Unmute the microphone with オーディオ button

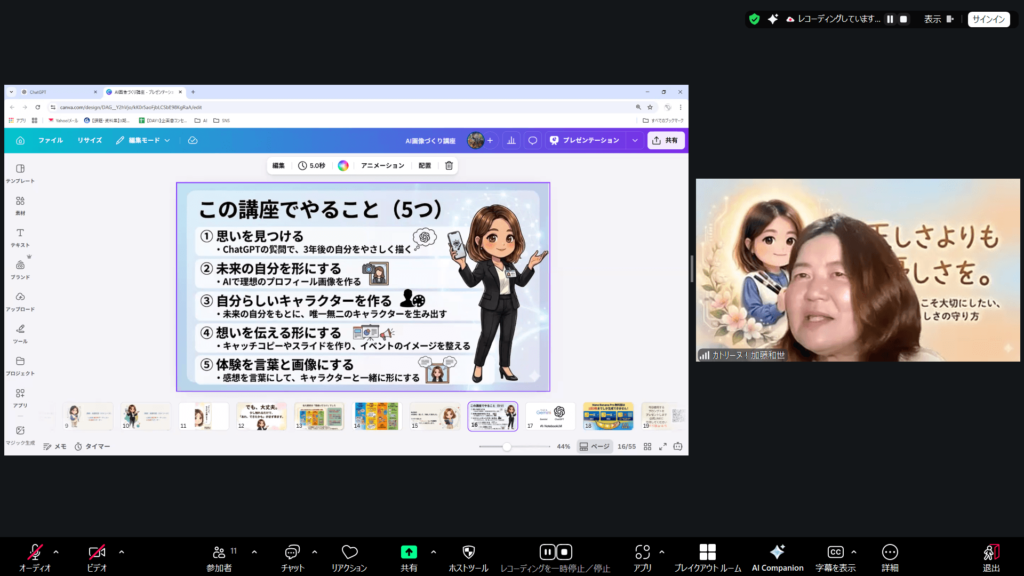tap(34, 552)
